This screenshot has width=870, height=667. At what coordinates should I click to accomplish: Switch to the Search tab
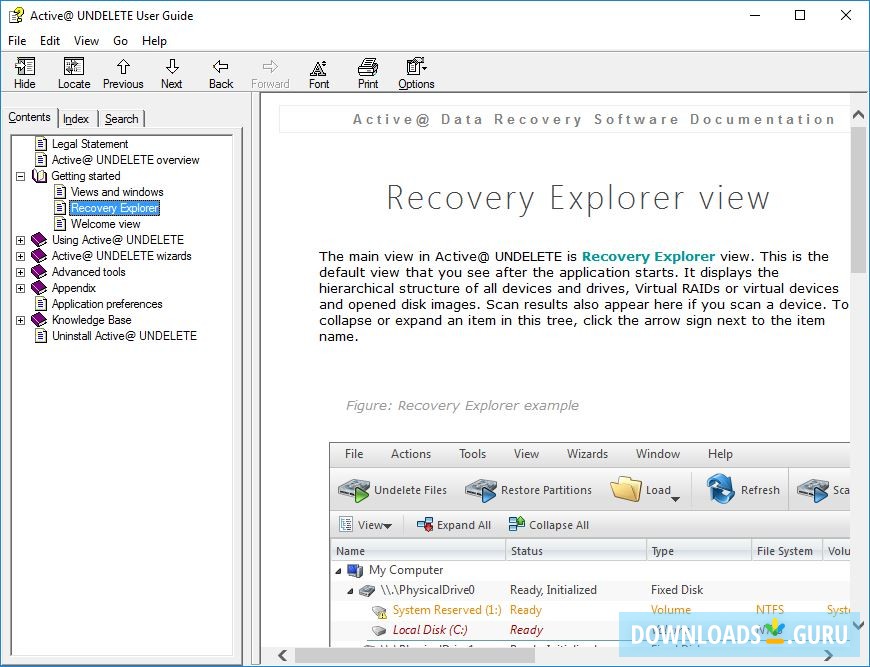pyautogui.click(x=122, y=119)
